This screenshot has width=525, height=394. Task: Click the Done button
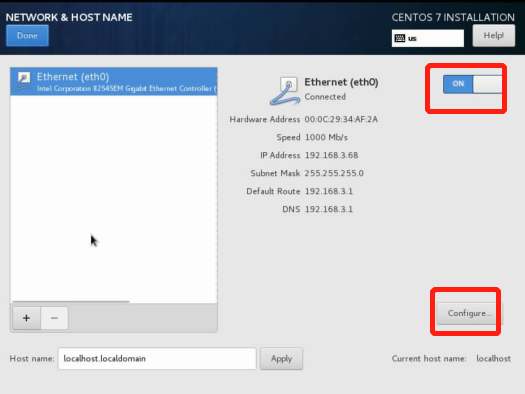point(27,35)
